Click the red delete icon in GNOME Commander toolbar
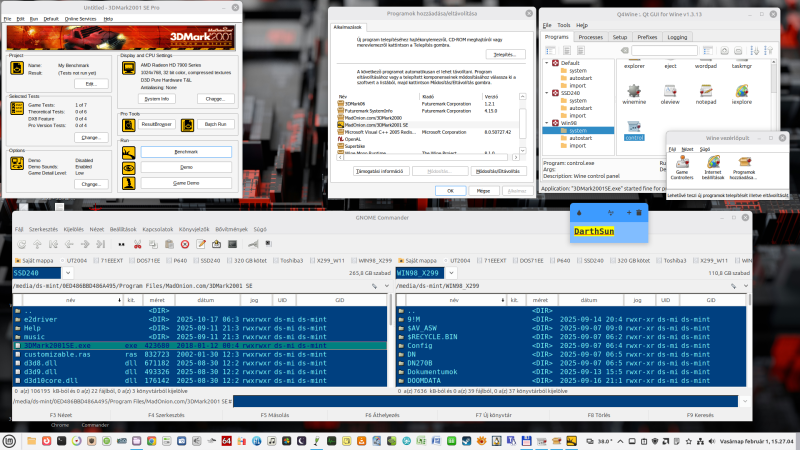Image resolution: width=800 pixels, height=450 pixels. [x=185, y=244]
